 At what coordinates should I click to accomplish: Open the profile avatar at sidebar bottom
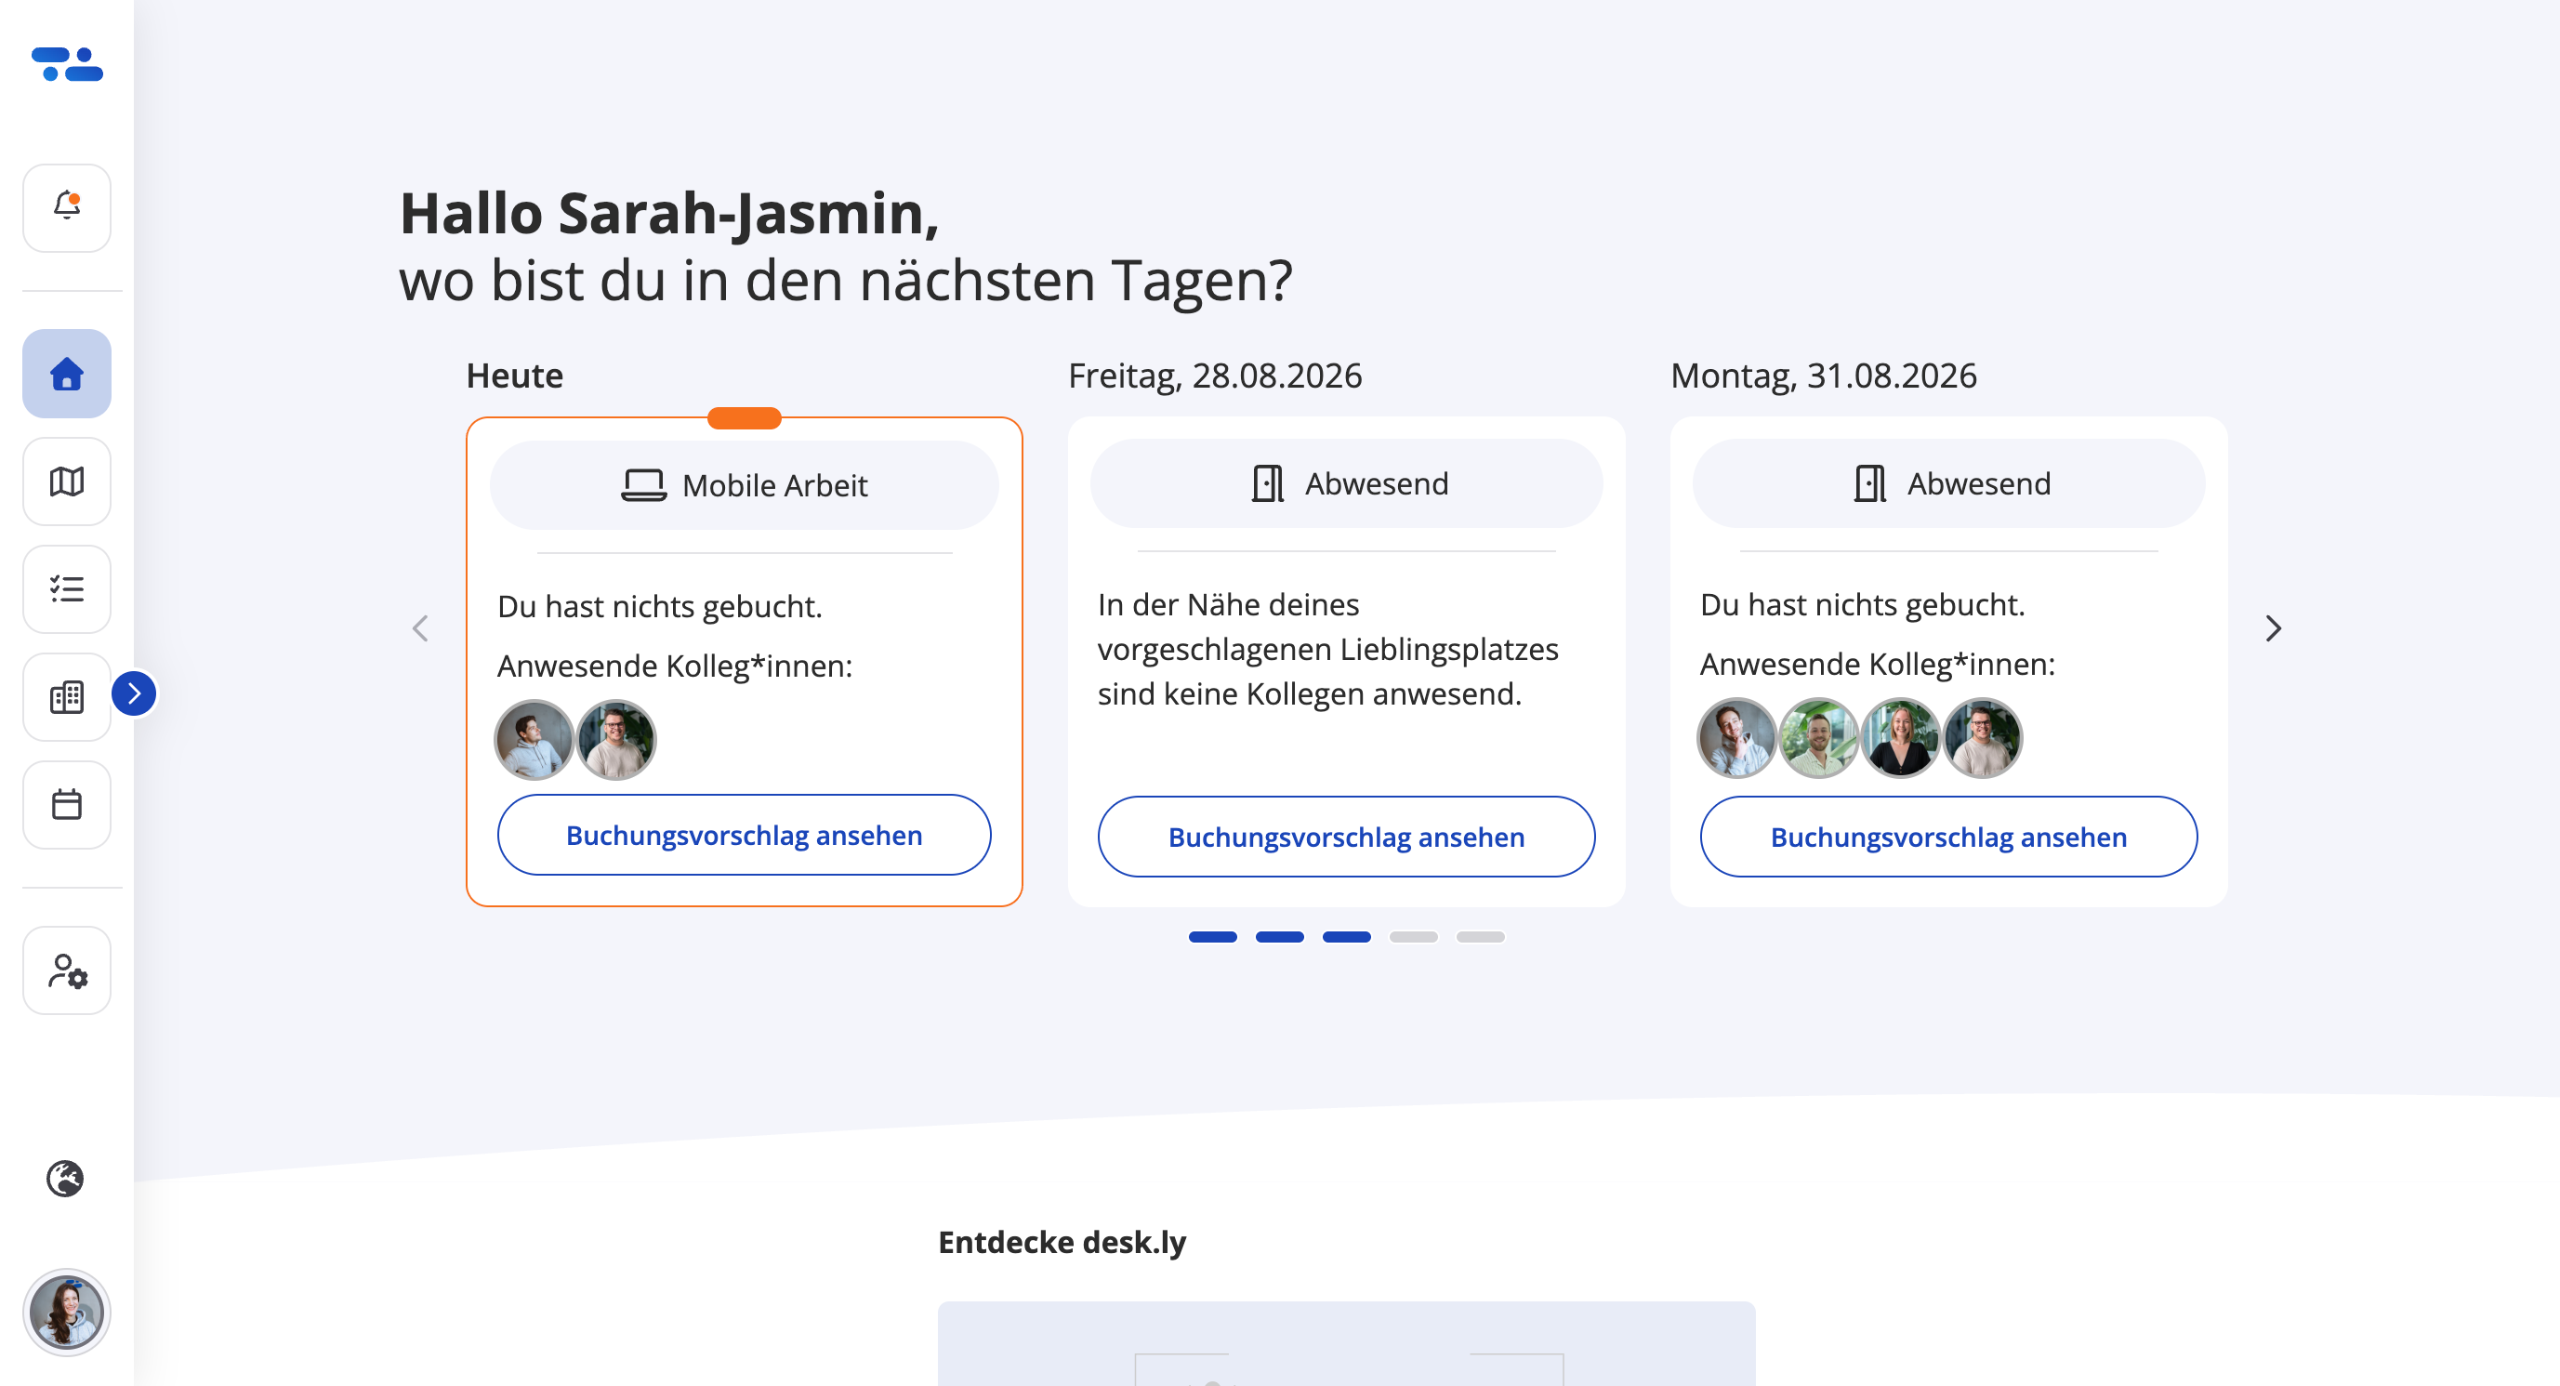coord(67,1313)
